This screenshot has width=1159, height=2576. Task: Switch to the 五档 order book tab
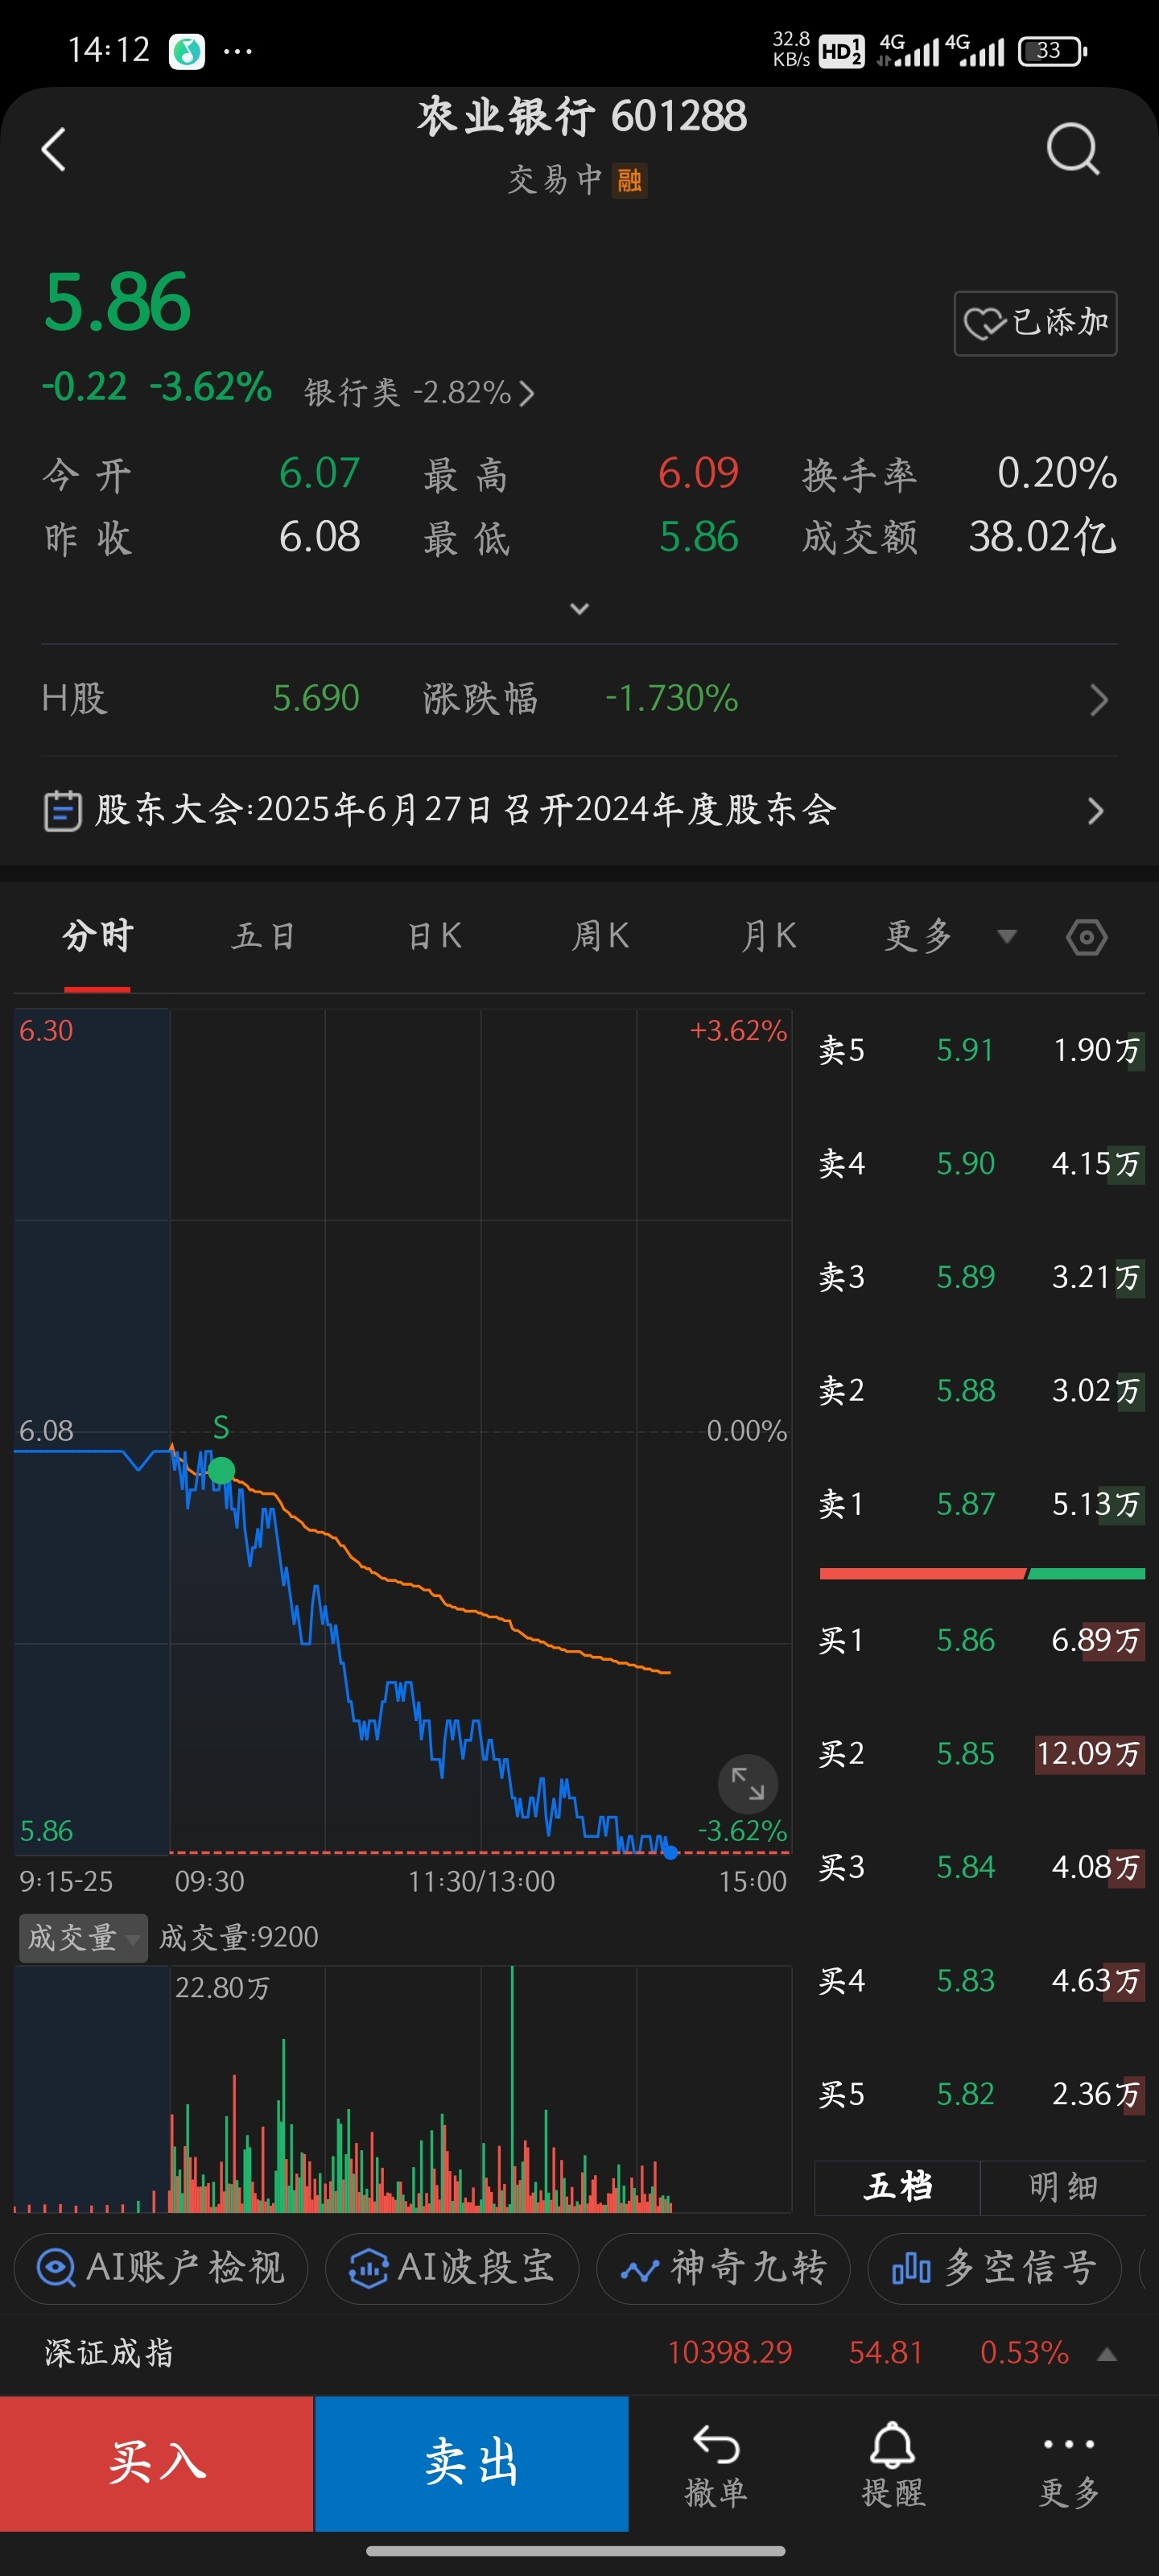point(897,2187)
